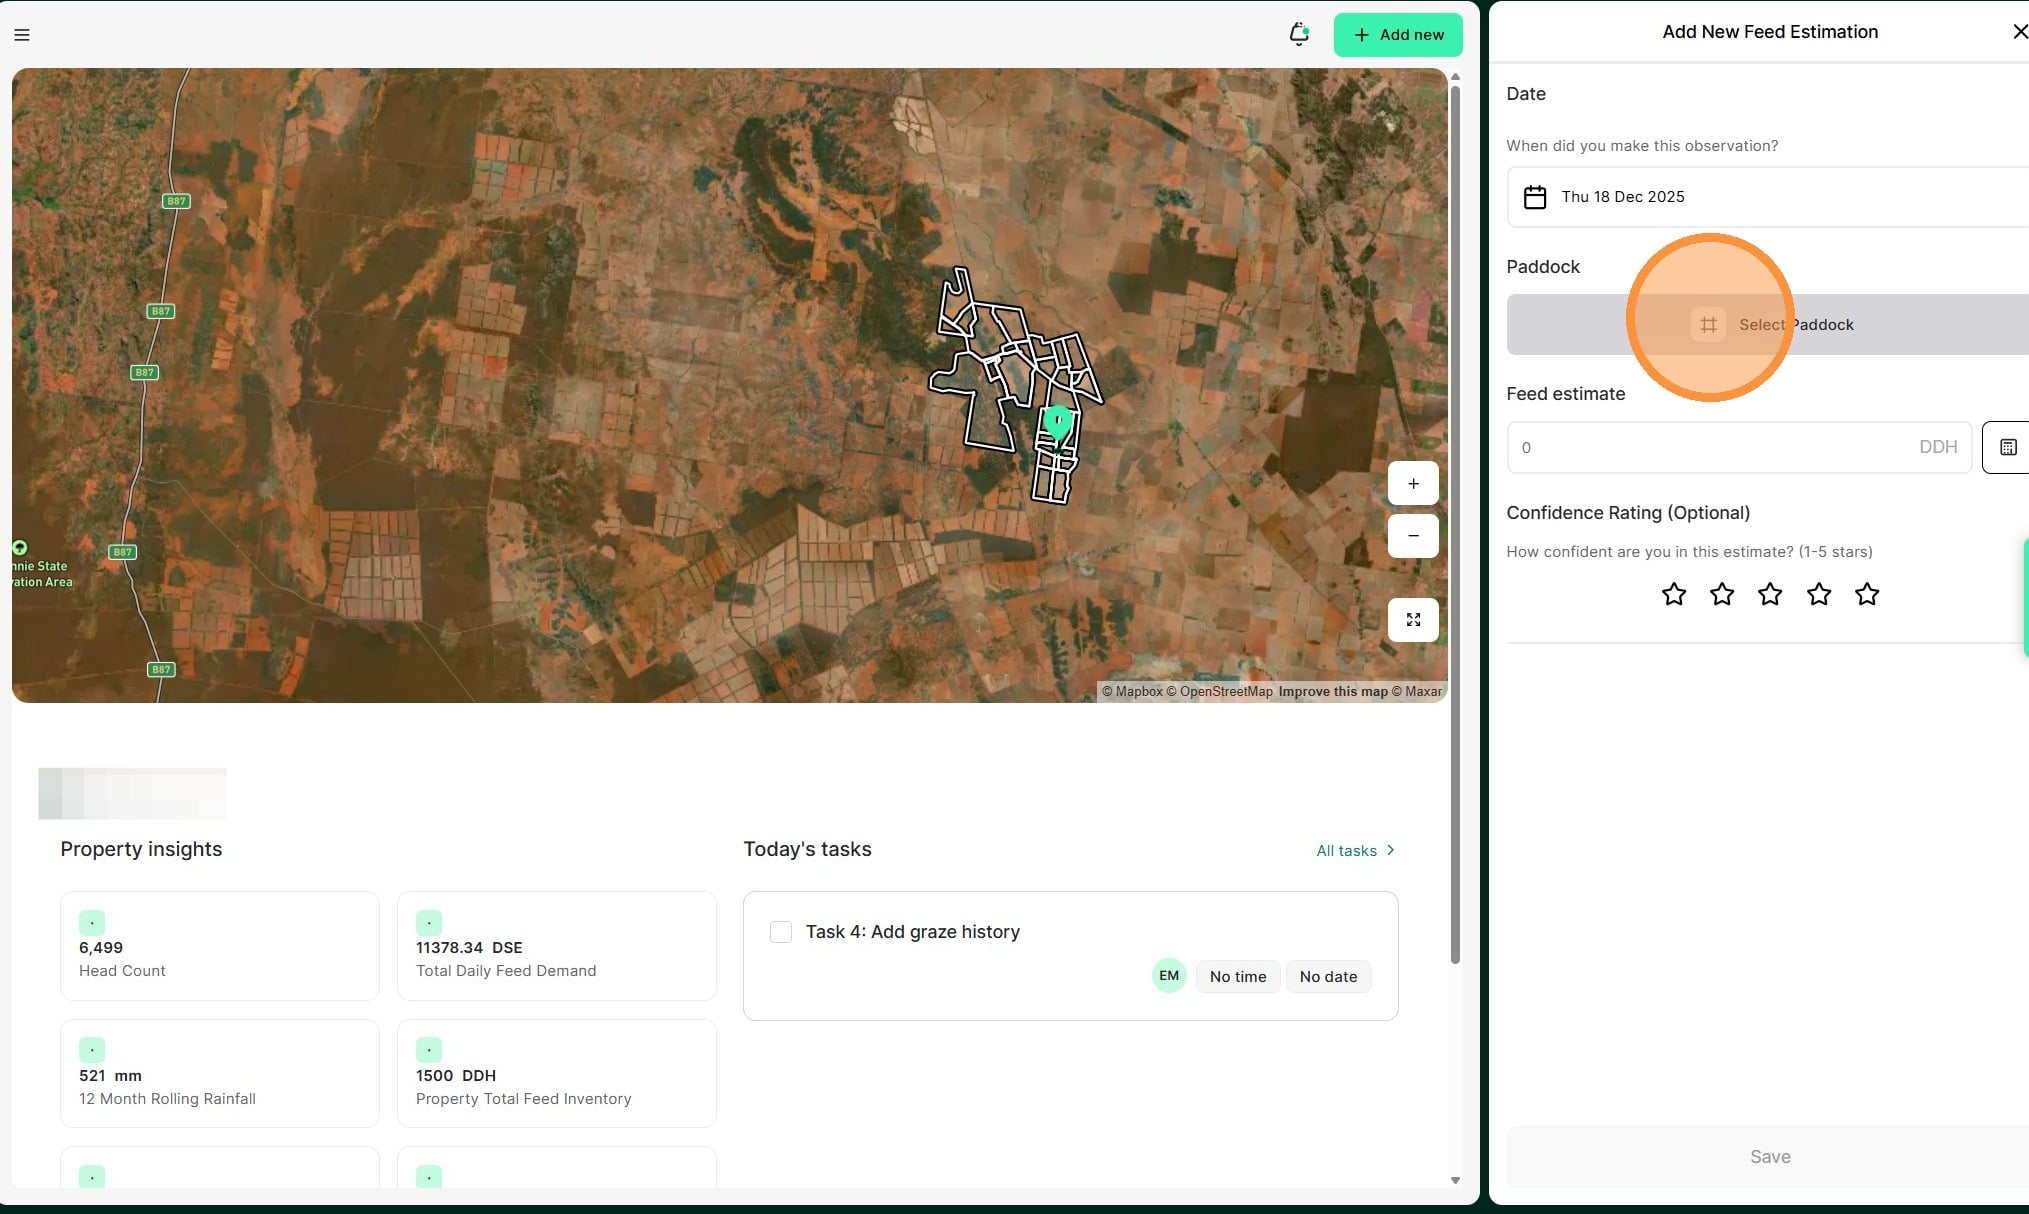Set confidence rating to five stars
The width and height of the screenshot is (2029, 1214).
[1866, 595]
